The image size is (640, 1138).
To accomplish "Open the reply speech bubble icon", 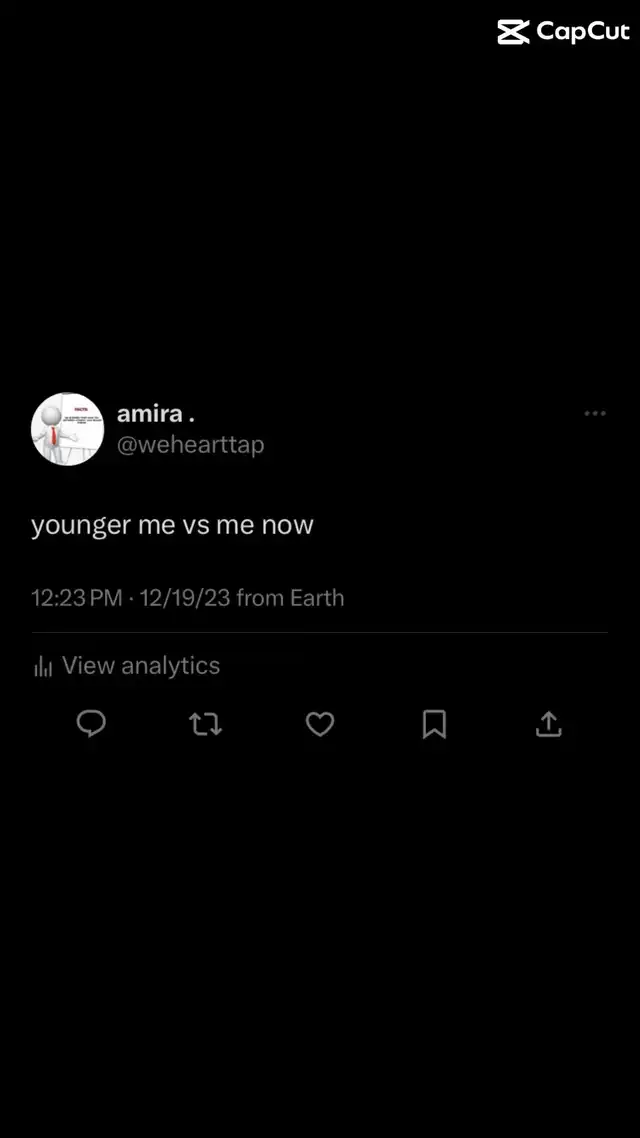I will (91, 724).
